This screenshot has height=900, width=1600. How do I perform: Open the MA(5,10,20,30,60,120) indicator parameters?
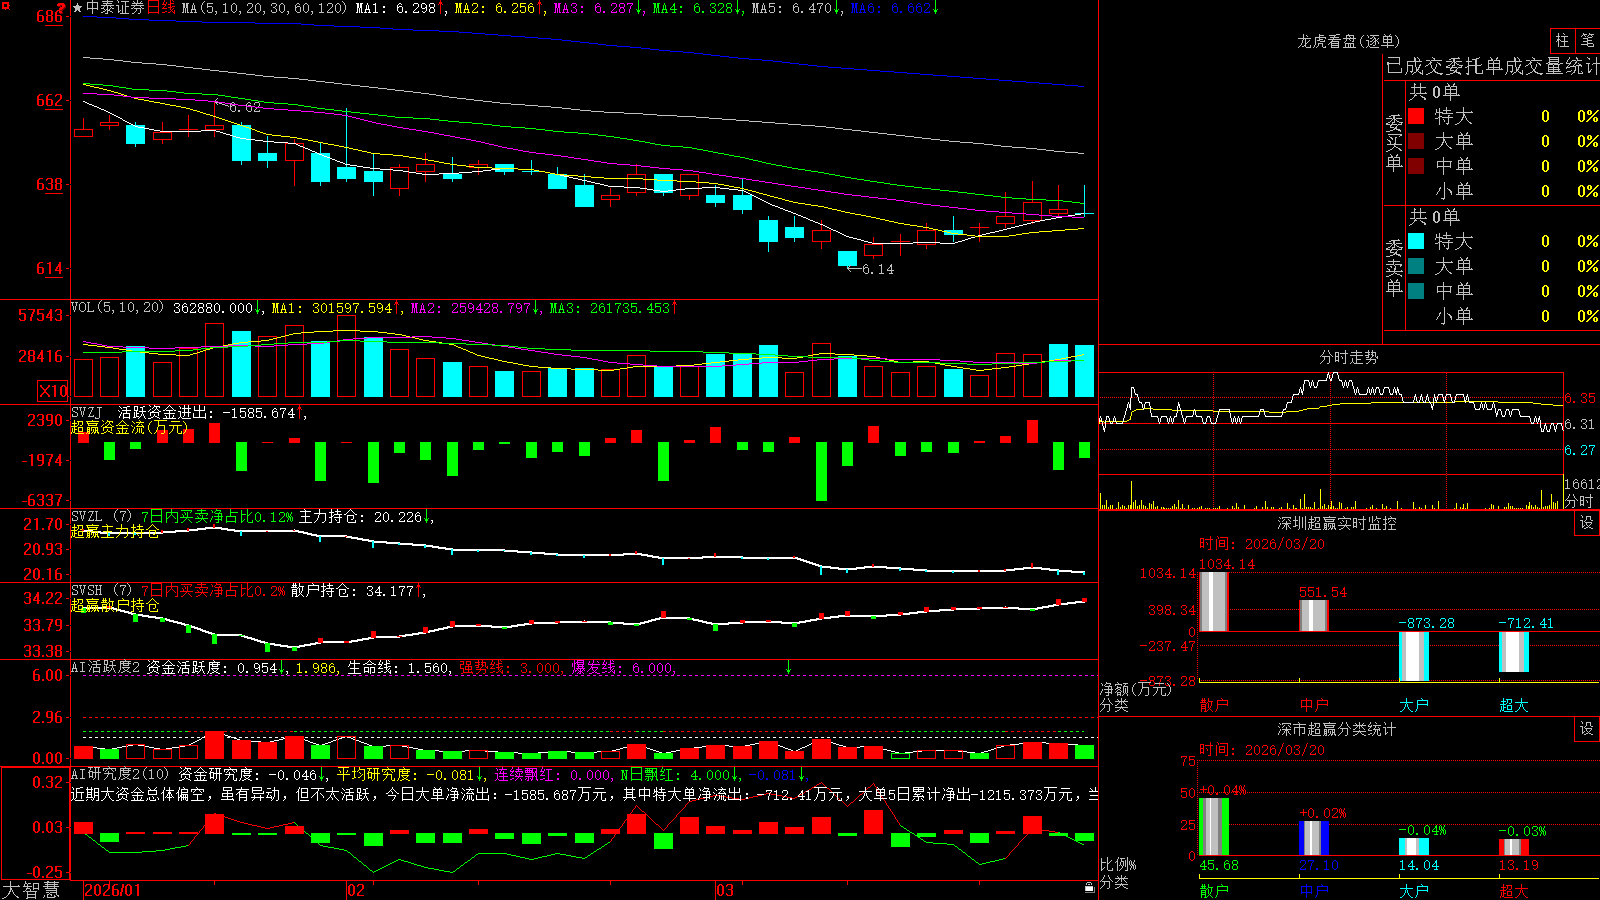(263, 8)
